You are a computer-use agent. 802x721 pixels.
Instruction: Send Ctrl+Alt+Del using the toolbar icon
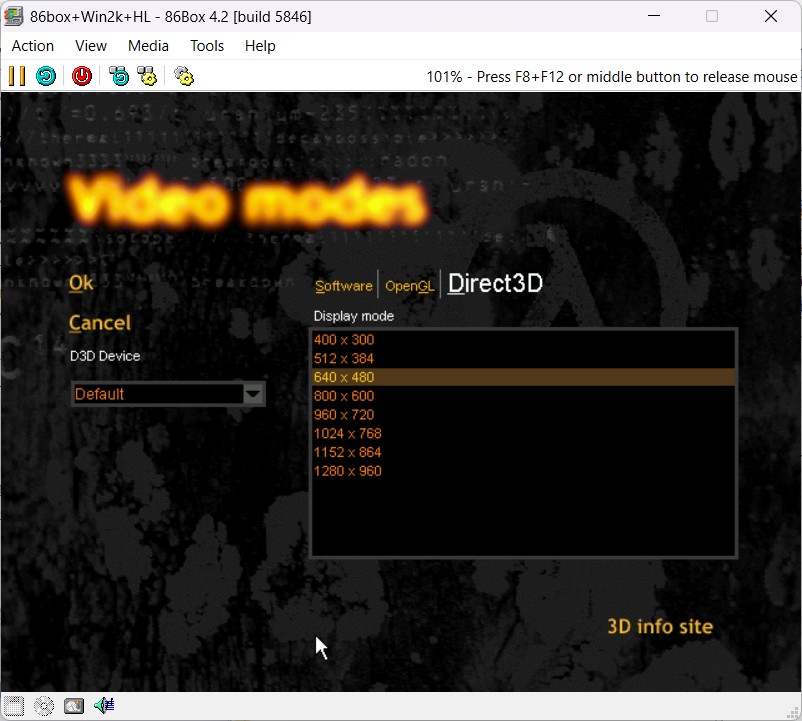click(119, 76)
